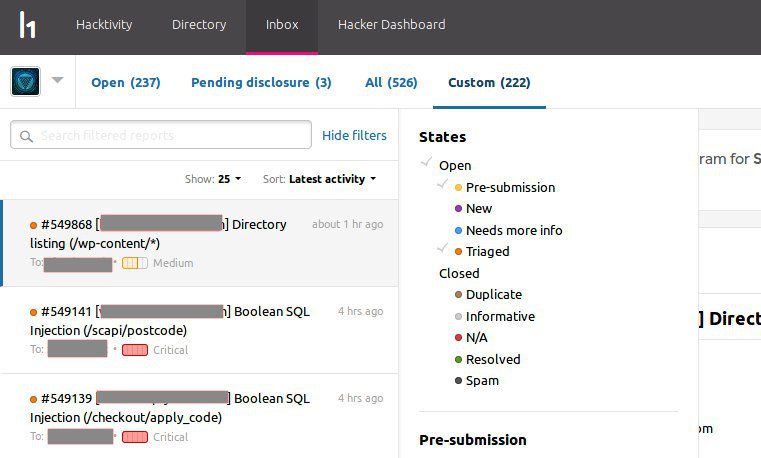This screenshot has height=458, width=761.
Task: Click the Pre-submission section heading
Action: [473, 440]
